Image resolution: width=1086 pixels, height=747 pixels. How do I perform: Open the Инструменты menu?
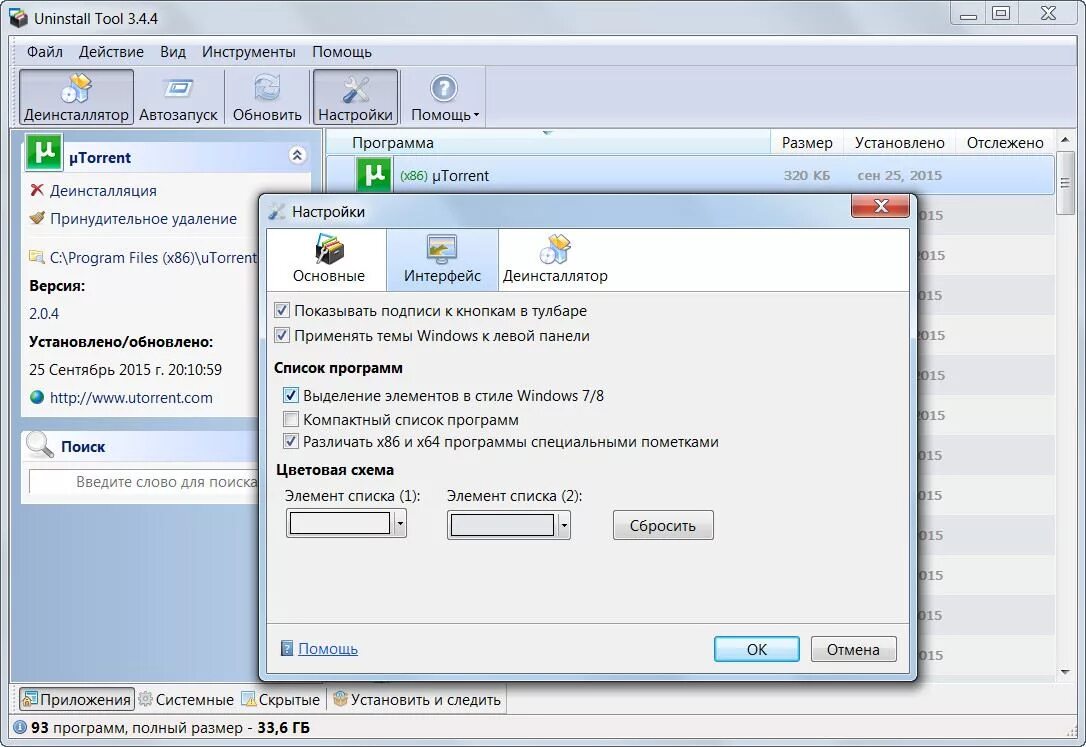click(x=249, y=52)
